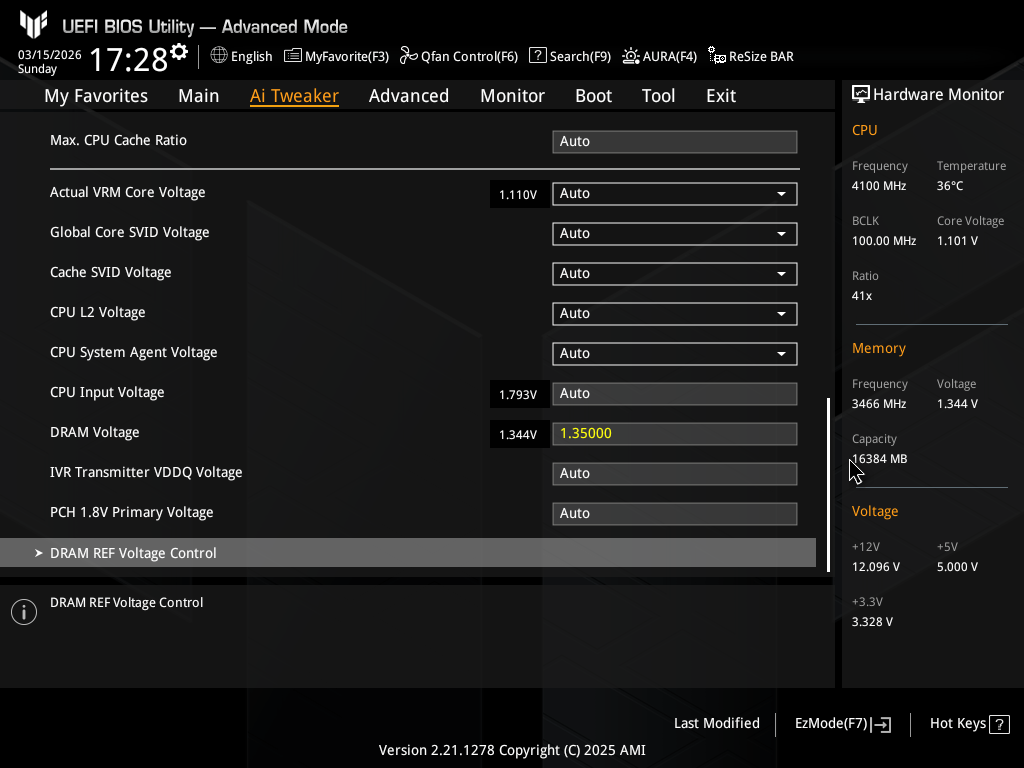Click the 1.110V VRM readout
Image resolution: width=1024 pixels, height=768 pixels.
click(x=518, y=195)
